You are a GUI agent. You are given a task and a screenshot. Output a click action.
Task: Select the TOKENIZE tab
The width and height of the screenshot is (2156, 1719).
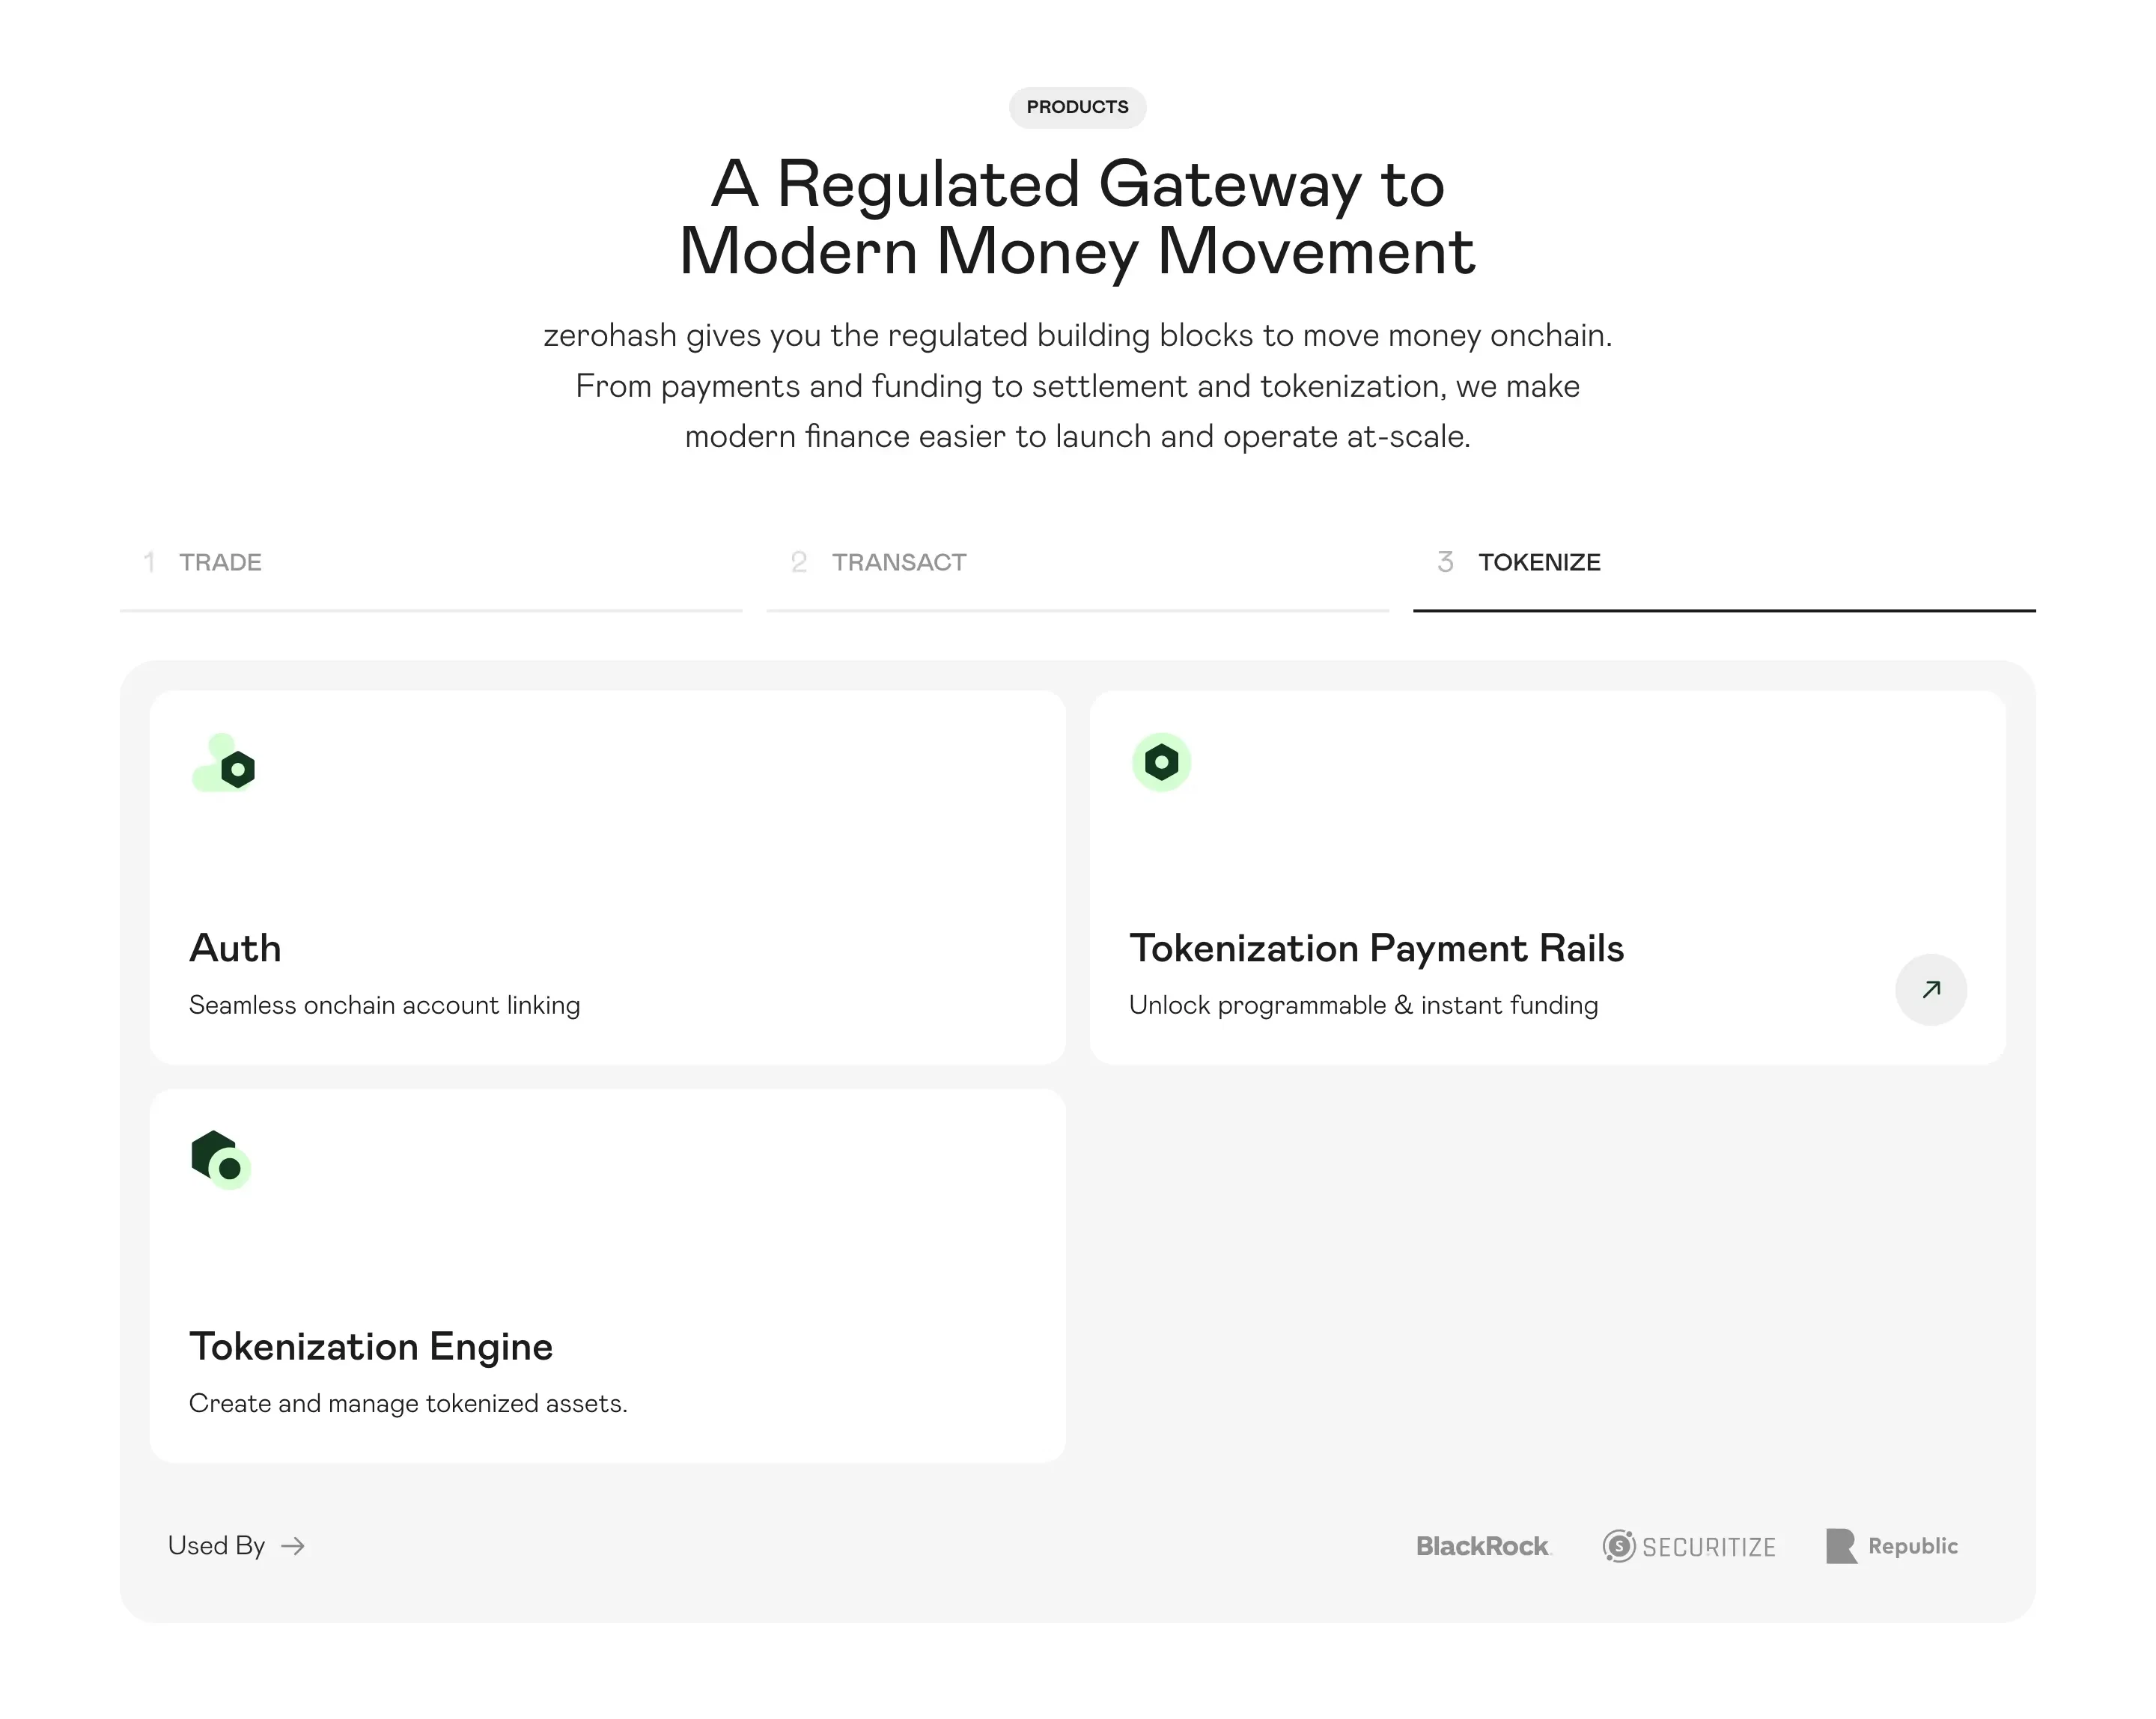tap(1541, 562)
